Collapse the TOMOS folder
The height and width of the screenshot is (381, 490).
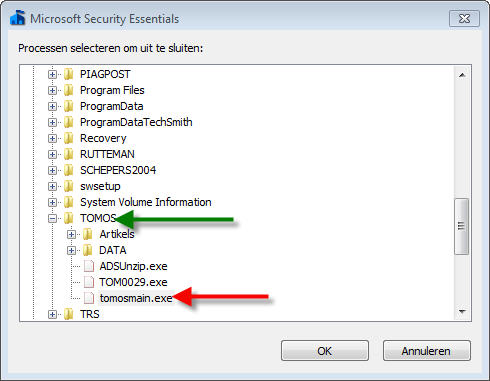[x=52, y=218]
